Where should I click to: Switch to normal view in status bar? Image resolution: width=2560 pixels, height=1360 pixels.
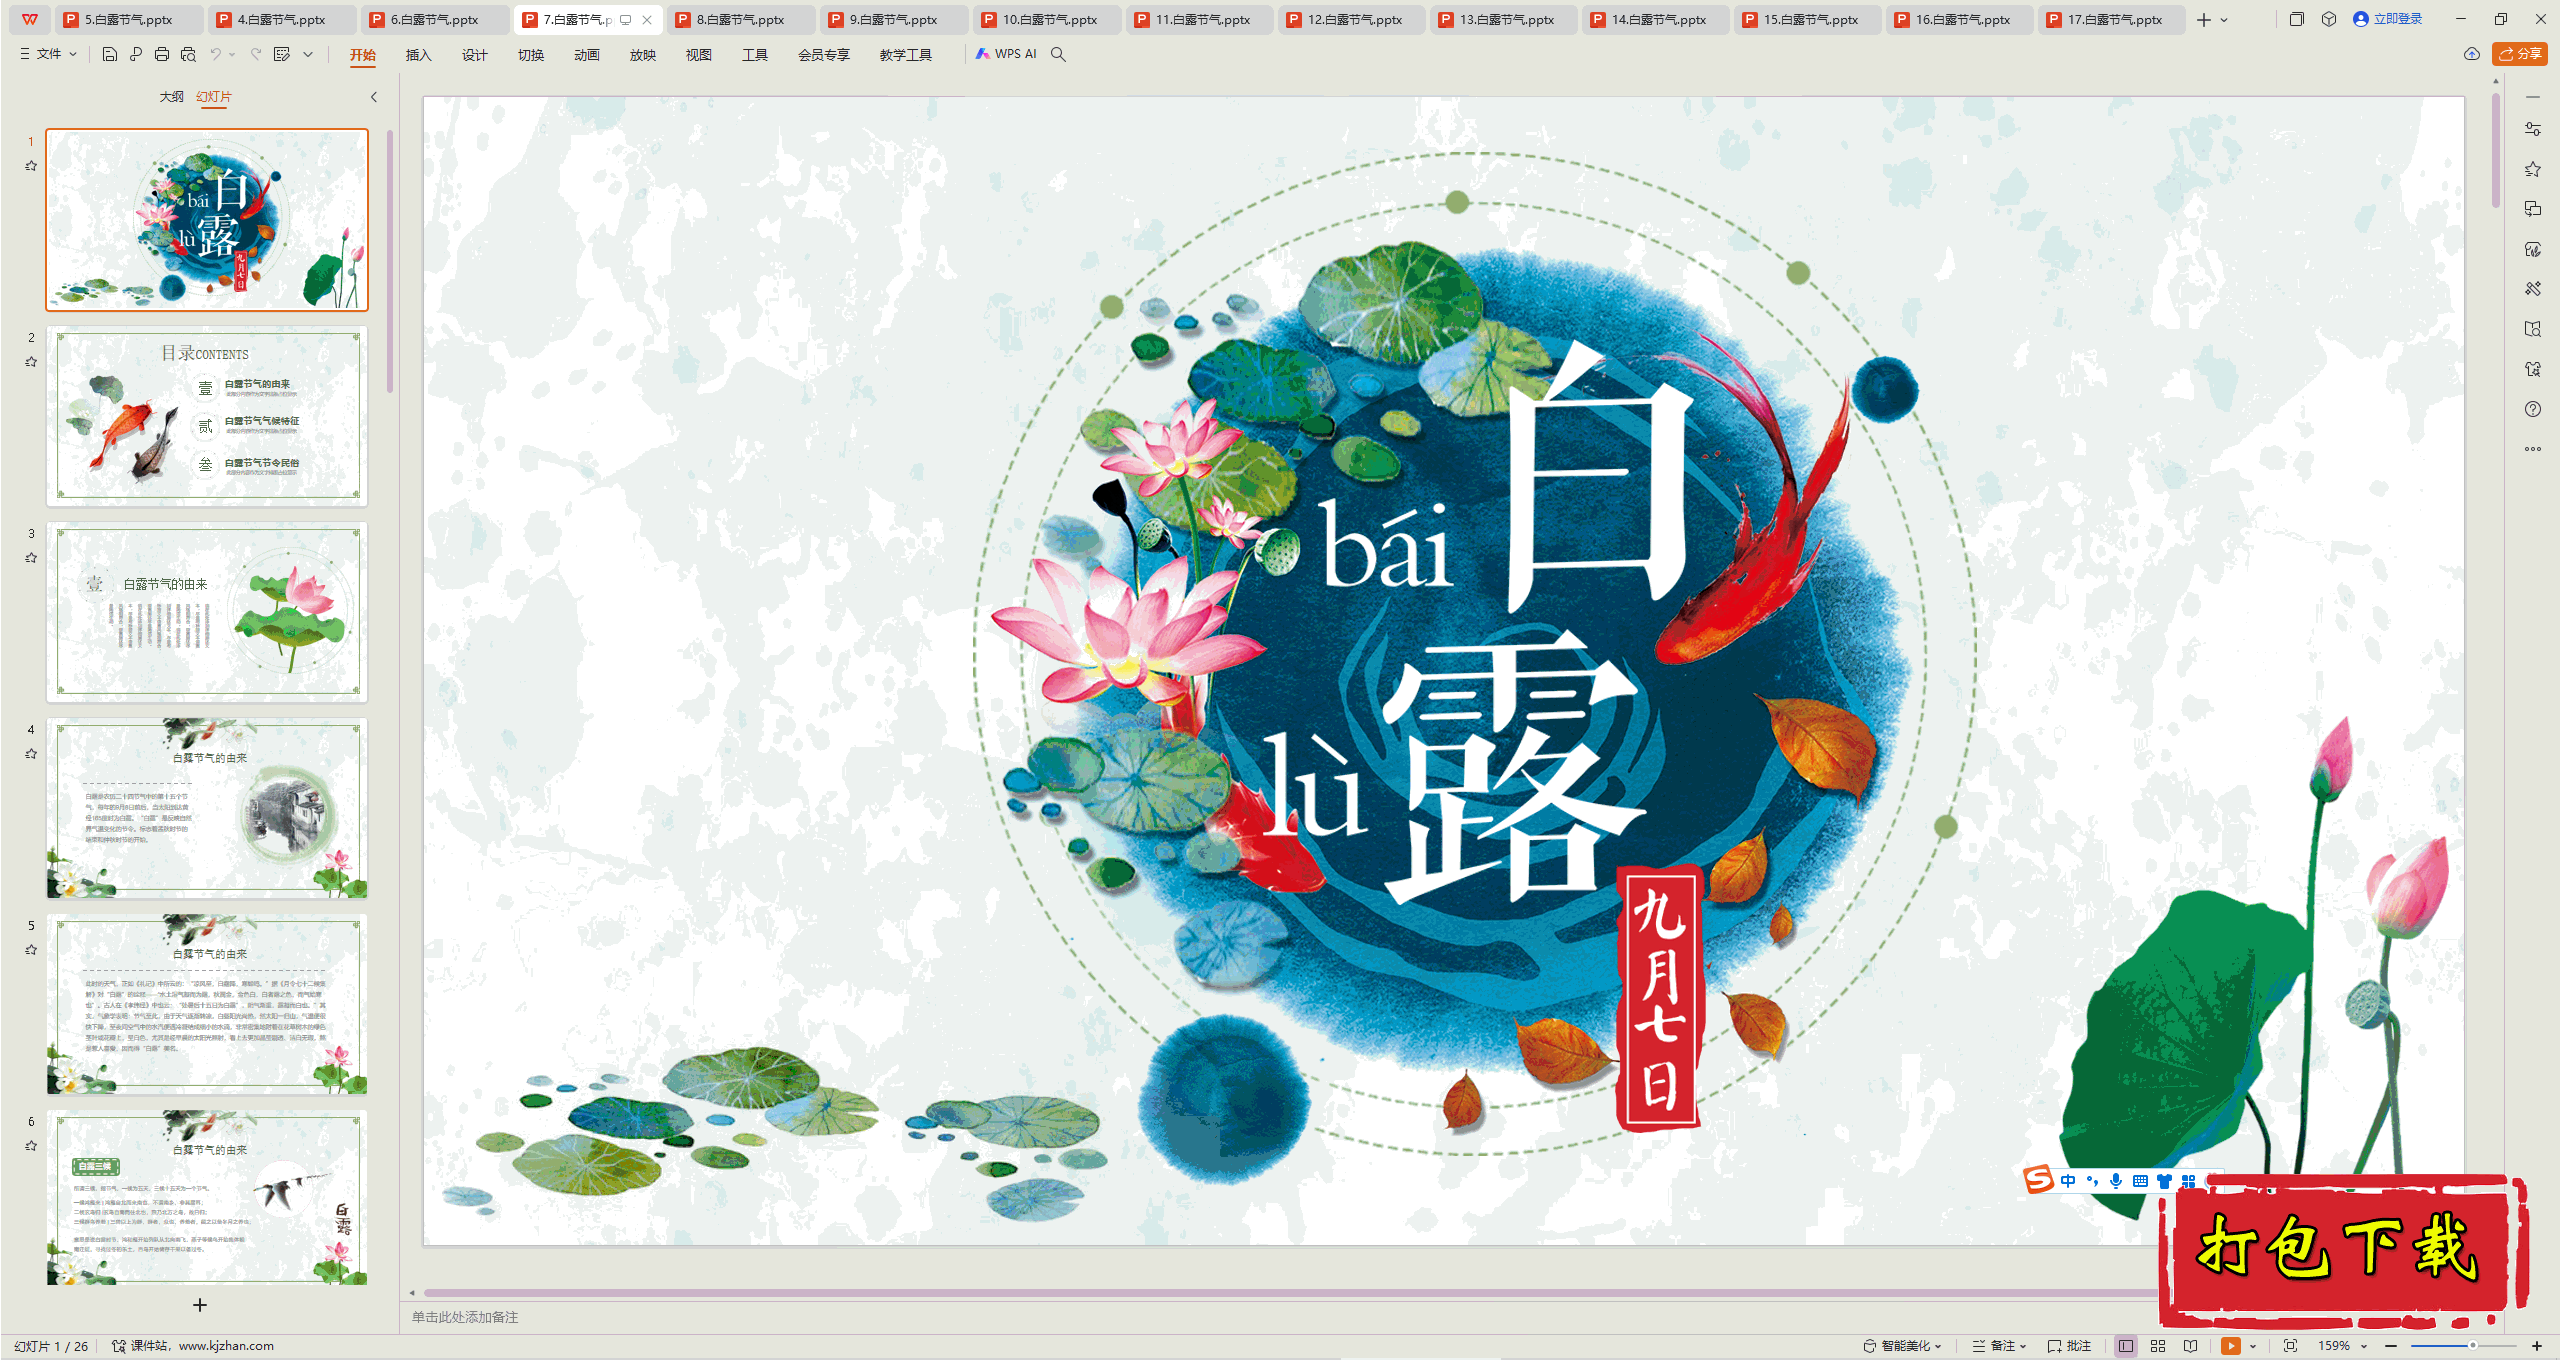coord(2126,1346)
